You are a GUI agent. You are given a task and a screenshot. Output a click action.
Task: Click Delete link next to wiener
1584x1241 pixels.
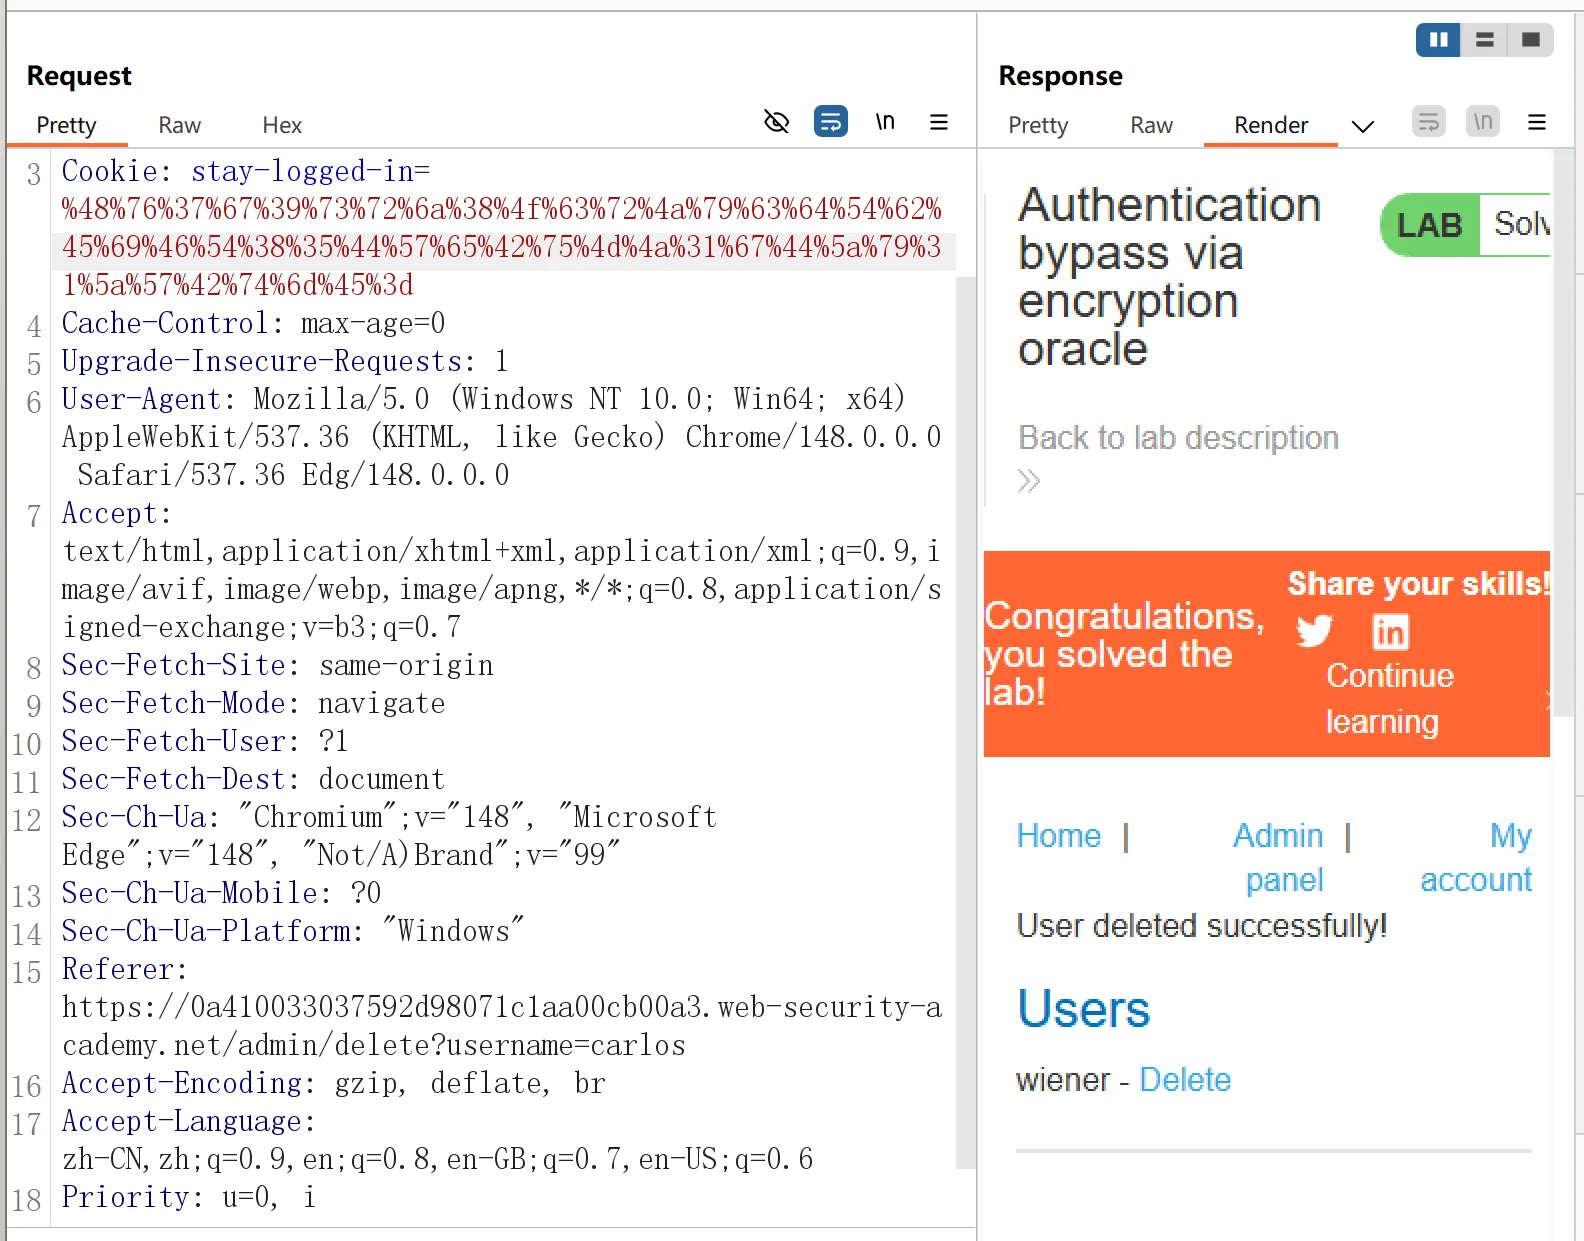click(1185, 1080)
